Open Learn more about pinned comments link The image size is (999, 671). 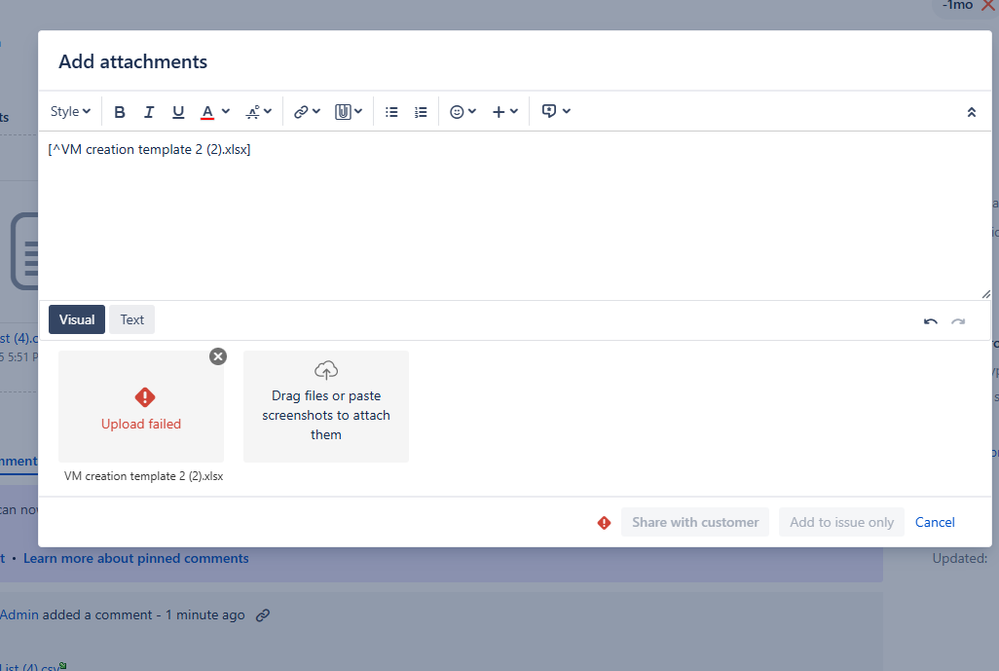click(136, 558)
